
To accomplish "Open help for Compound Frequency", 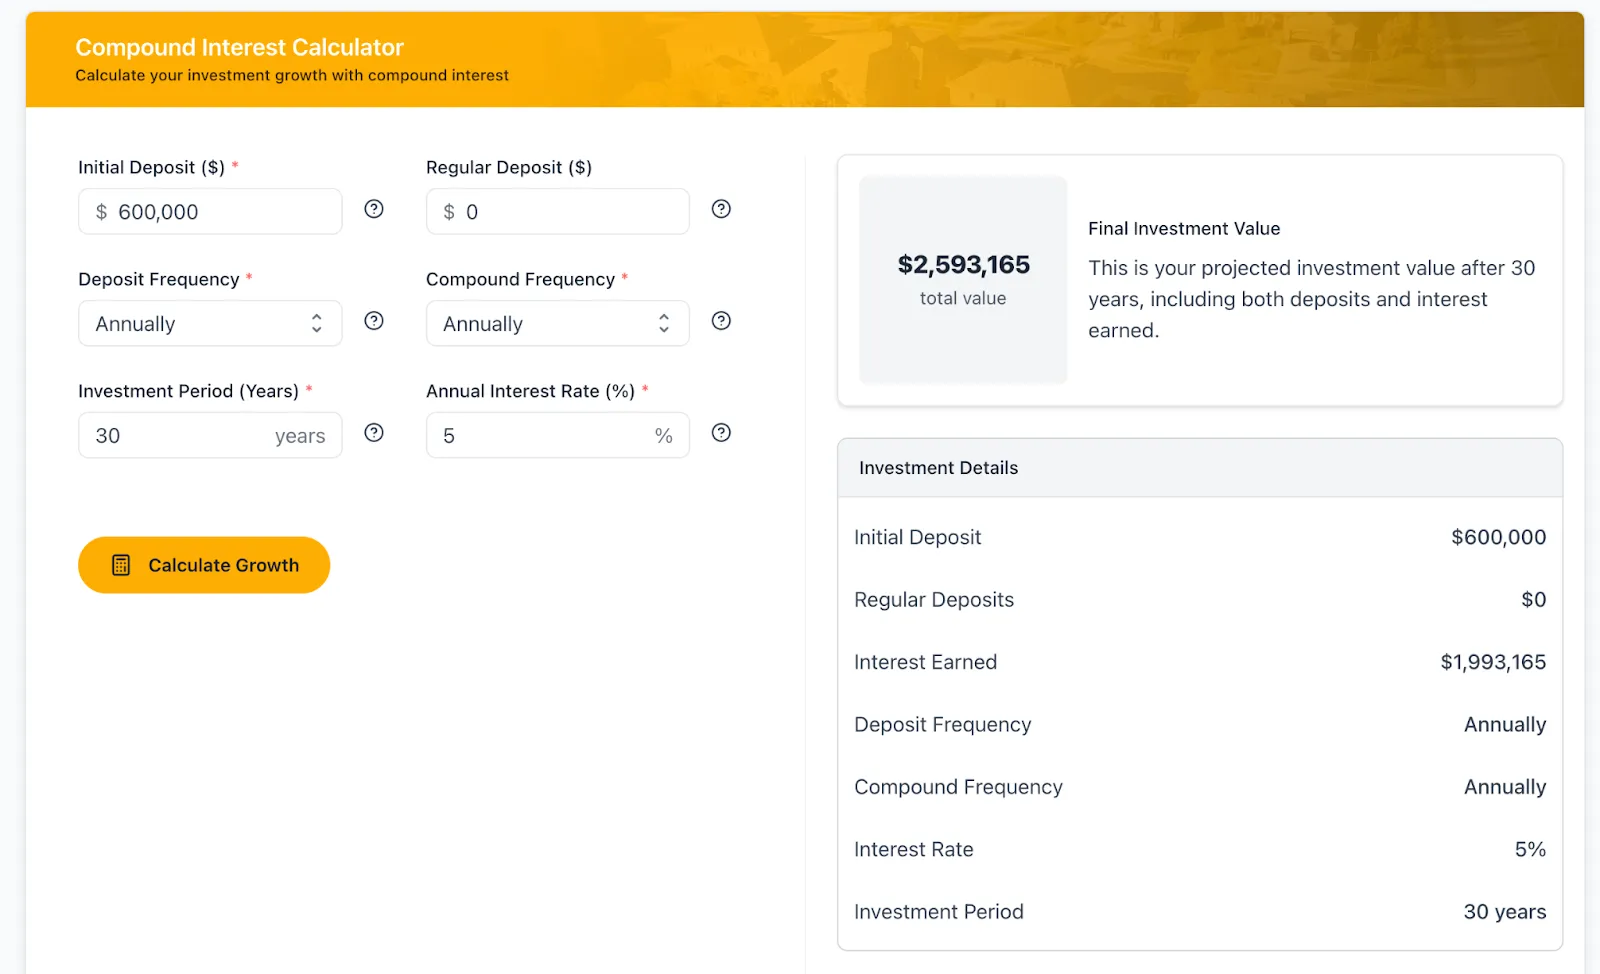I will tap(721, 321).
